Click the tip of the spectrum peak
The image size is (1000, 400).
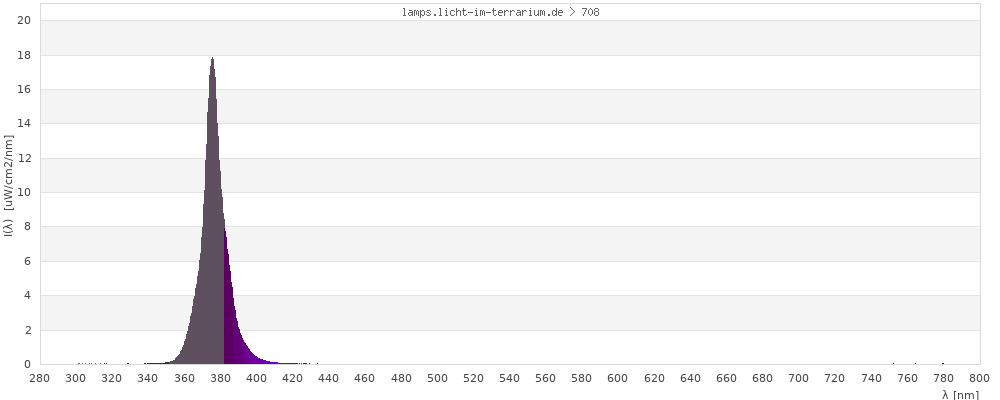pyautogui.click(x=212, y=59)
